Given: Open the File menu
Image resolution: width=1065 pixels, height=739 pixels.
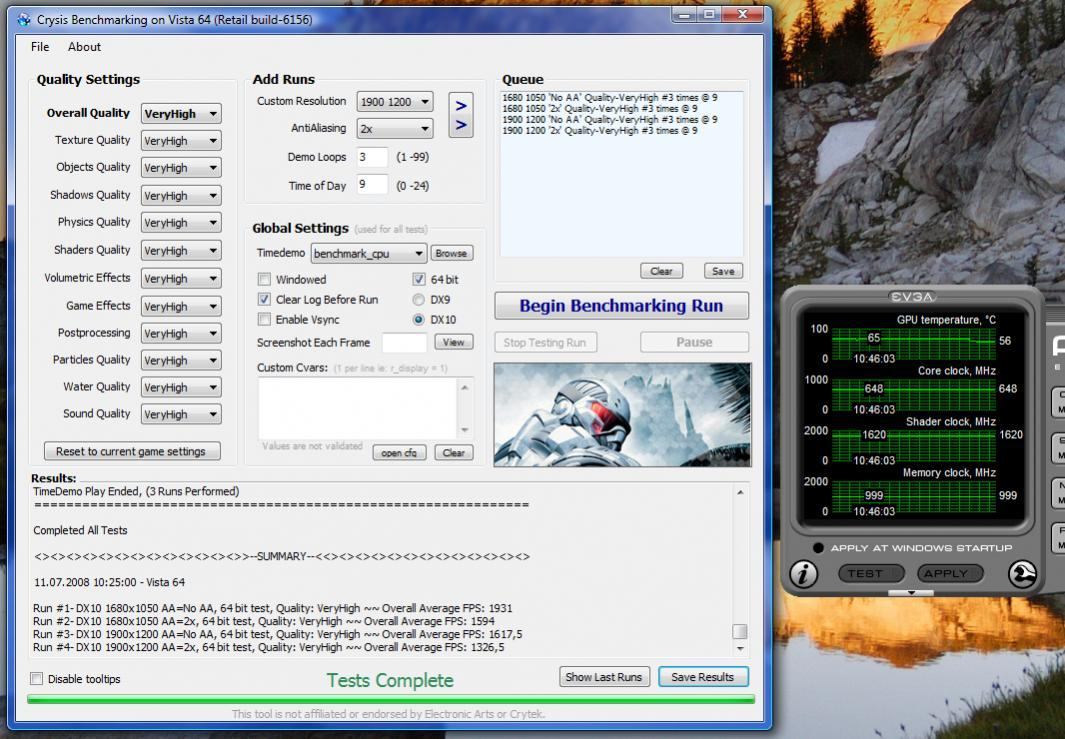Looking at the screenshot, I should click(40, 47).
